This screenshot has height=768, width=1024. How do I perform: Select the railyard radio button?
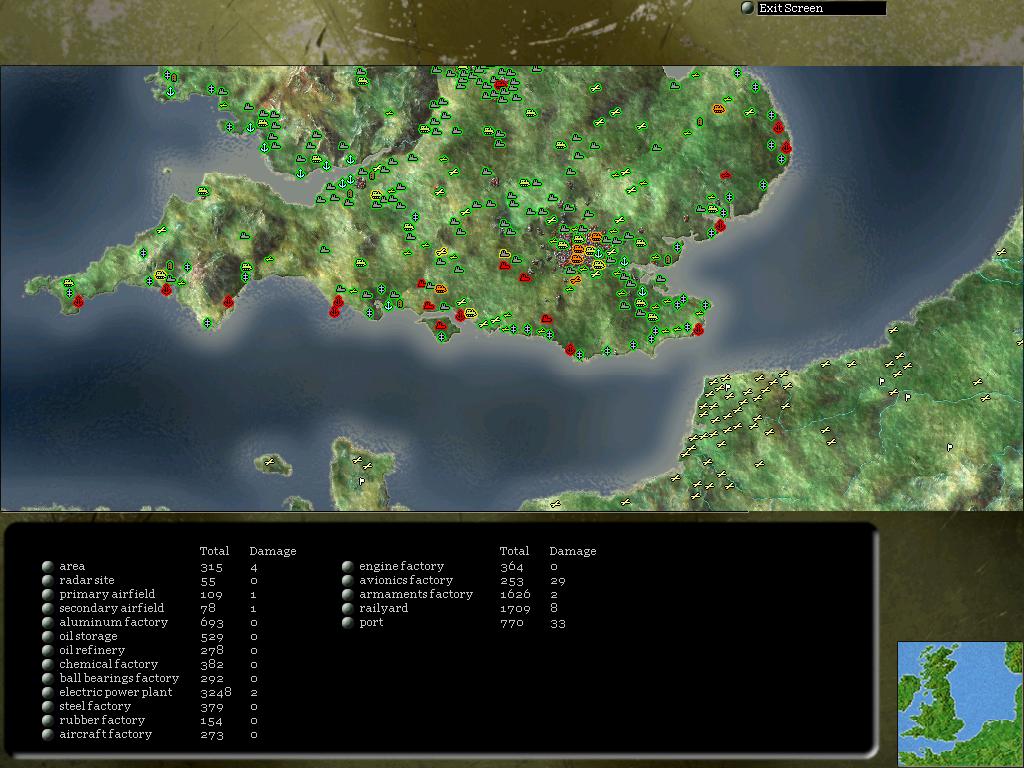tap(347, 608)
